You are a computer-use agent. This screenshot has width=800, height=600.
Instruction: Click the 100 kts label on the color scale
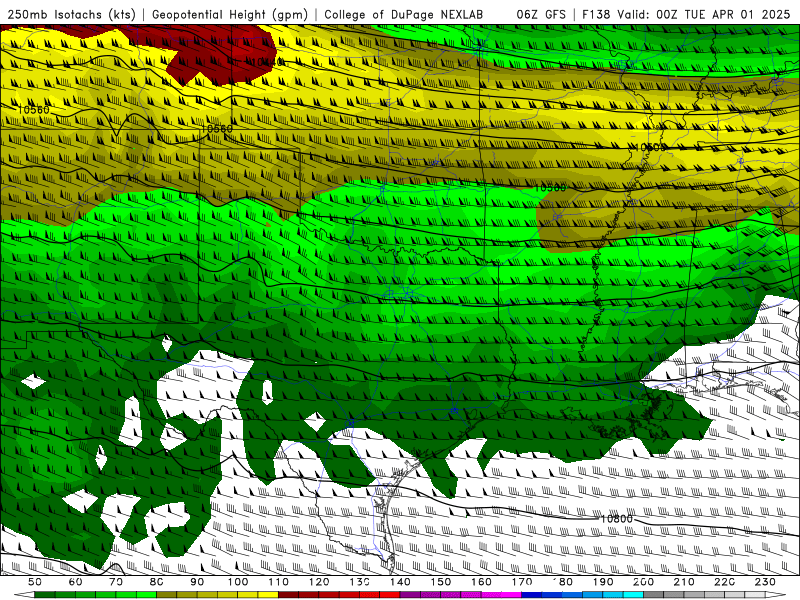(x=238, y=582)
